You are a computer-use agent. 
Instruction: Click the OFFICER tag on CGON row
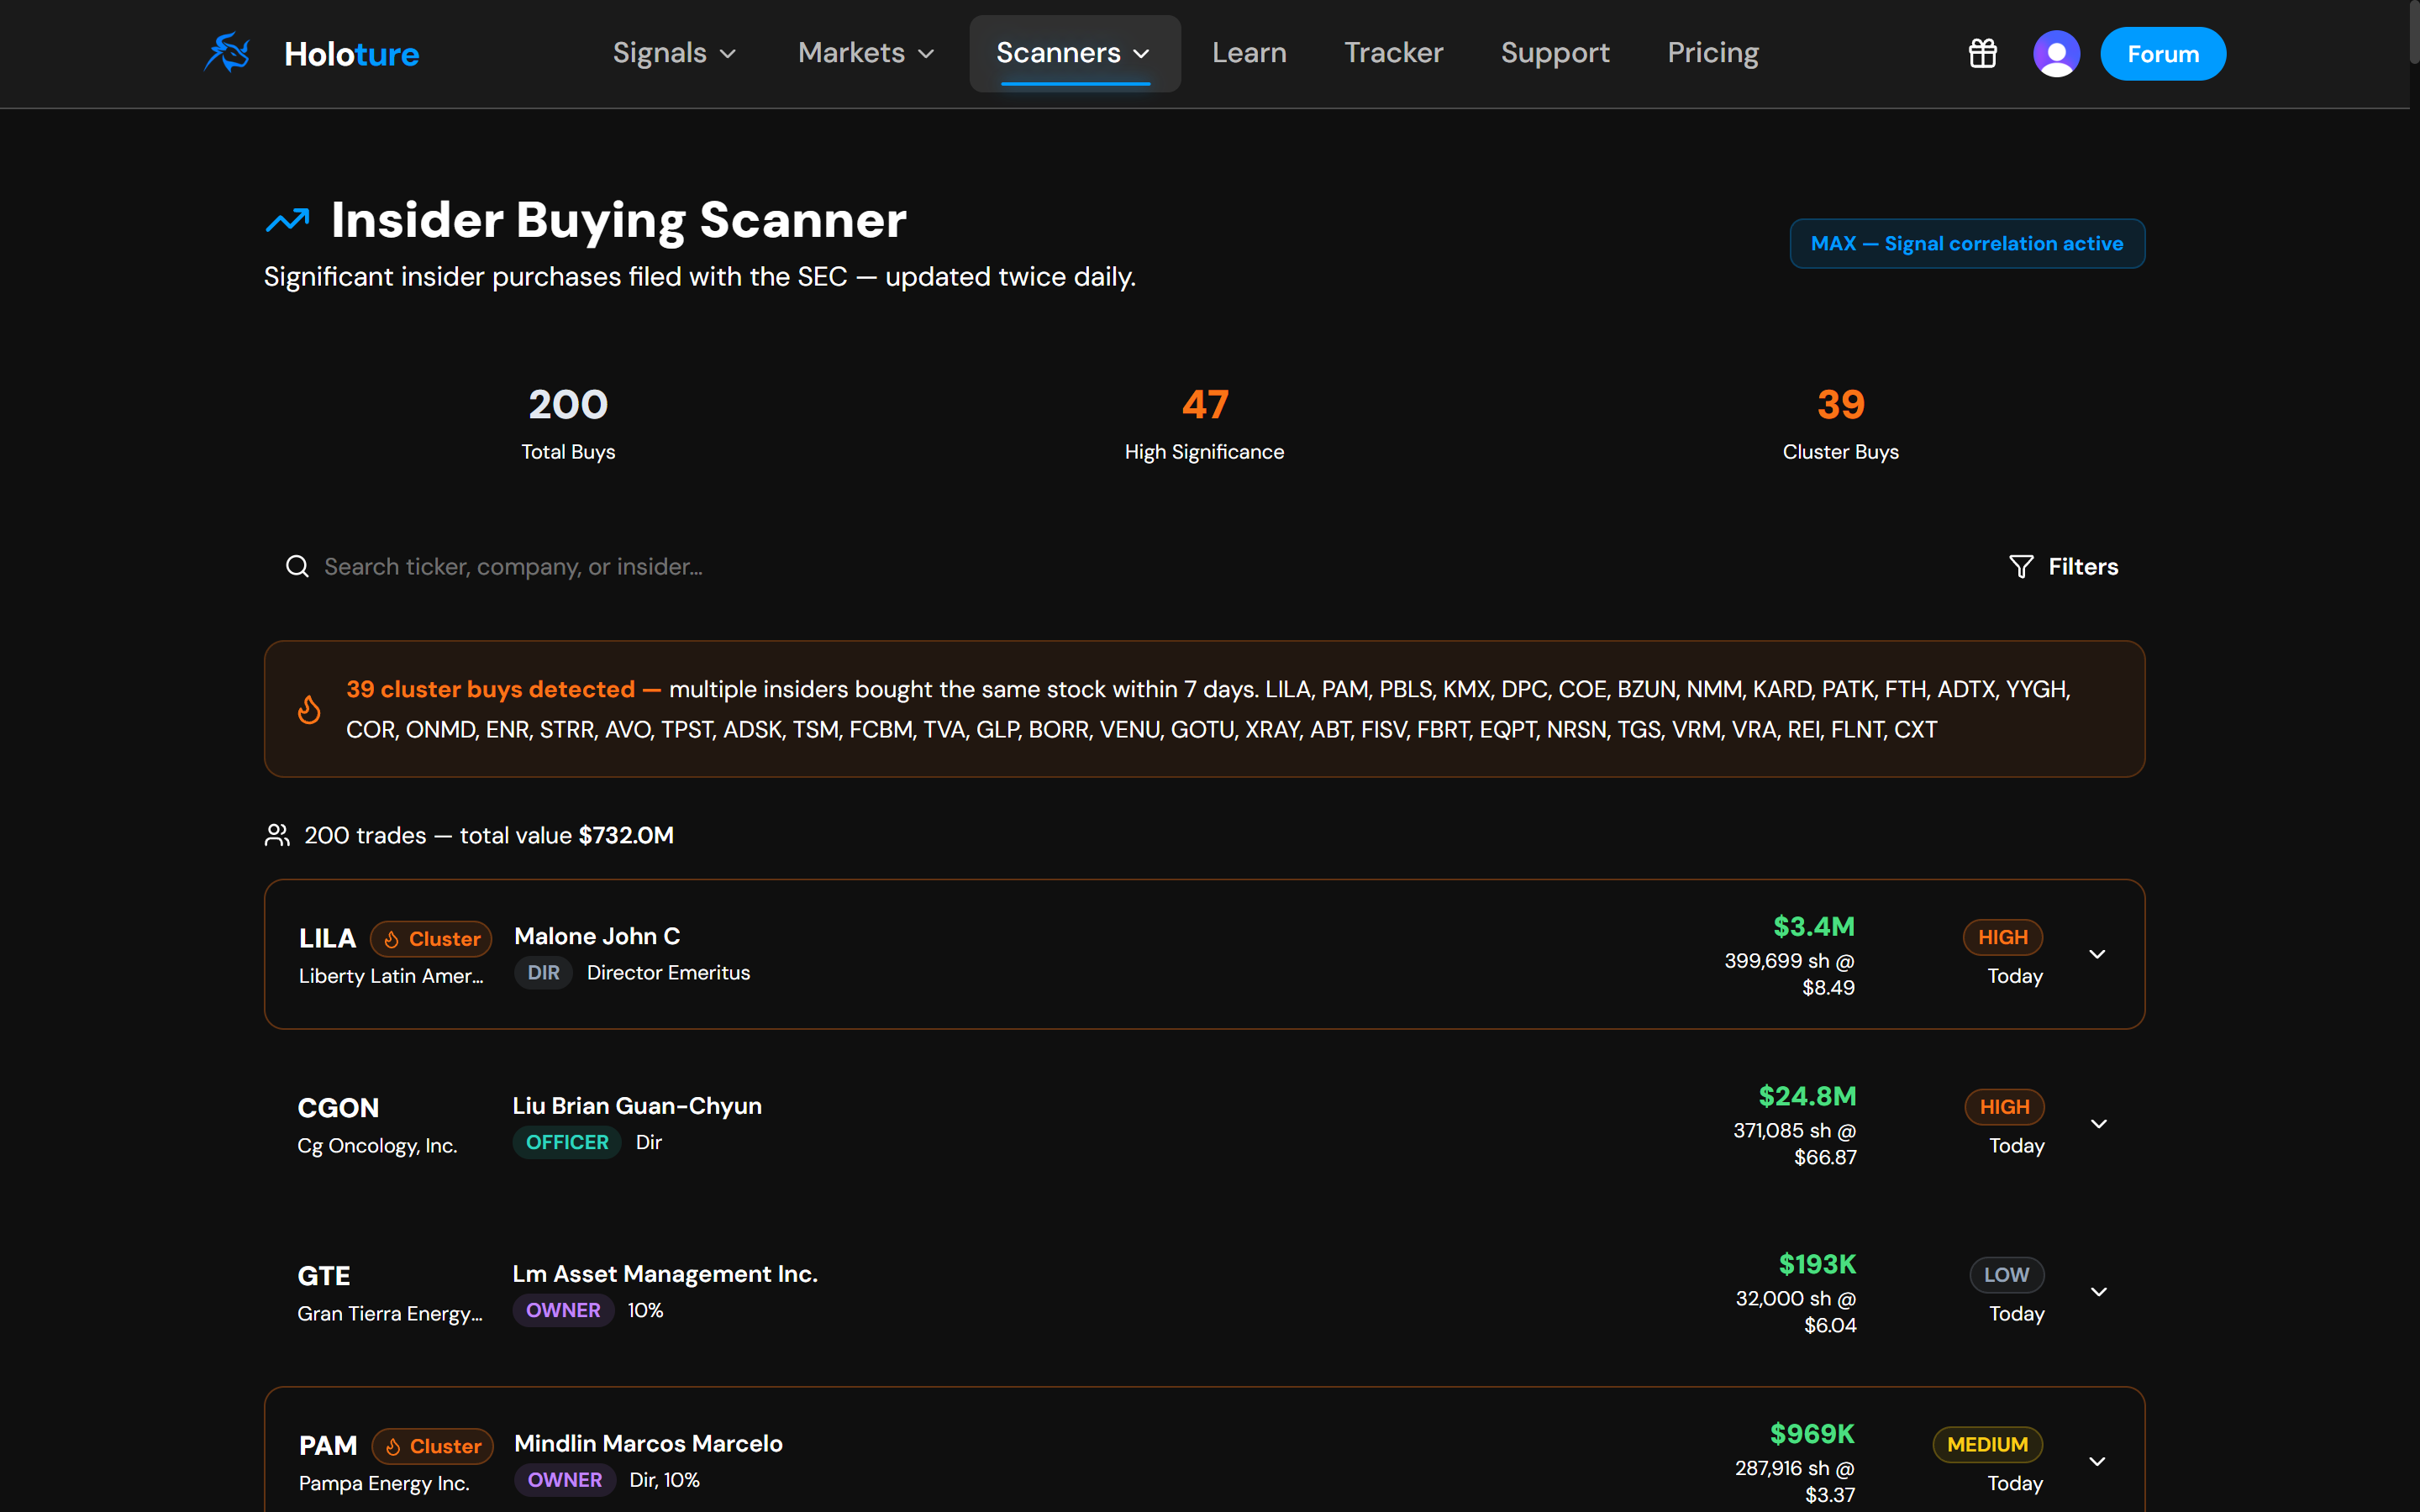point(567,1142)
